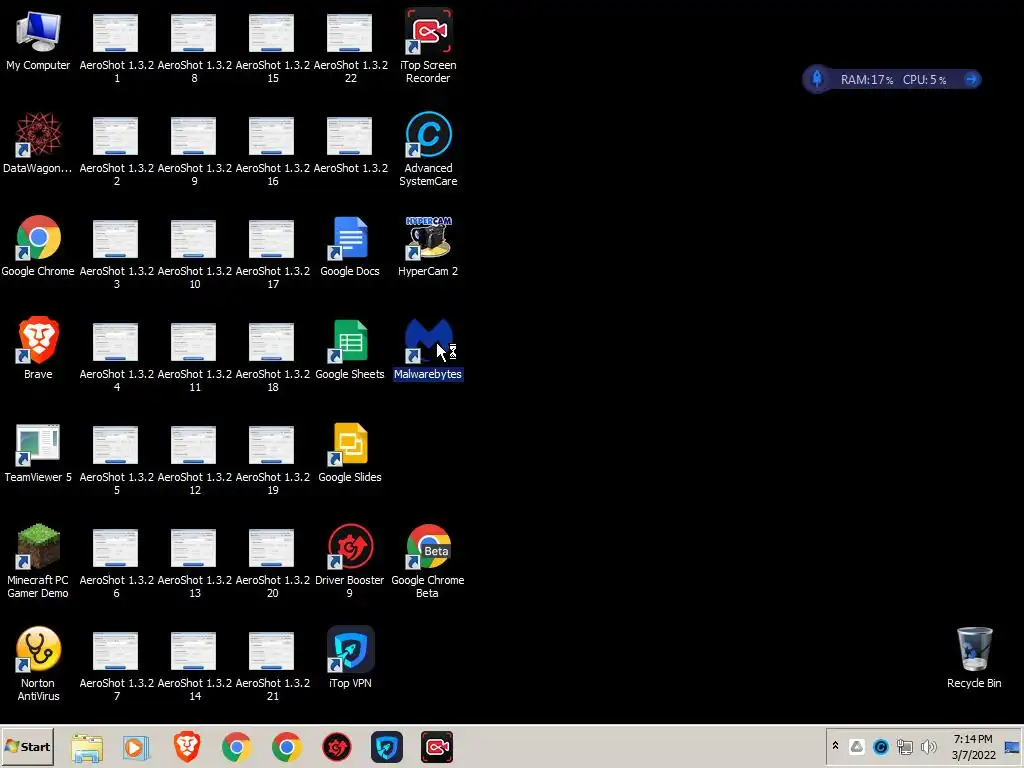Open the taskbar Chrome icon next to Brave
This screenshot has height=768, width=1024.
point(236,747)
